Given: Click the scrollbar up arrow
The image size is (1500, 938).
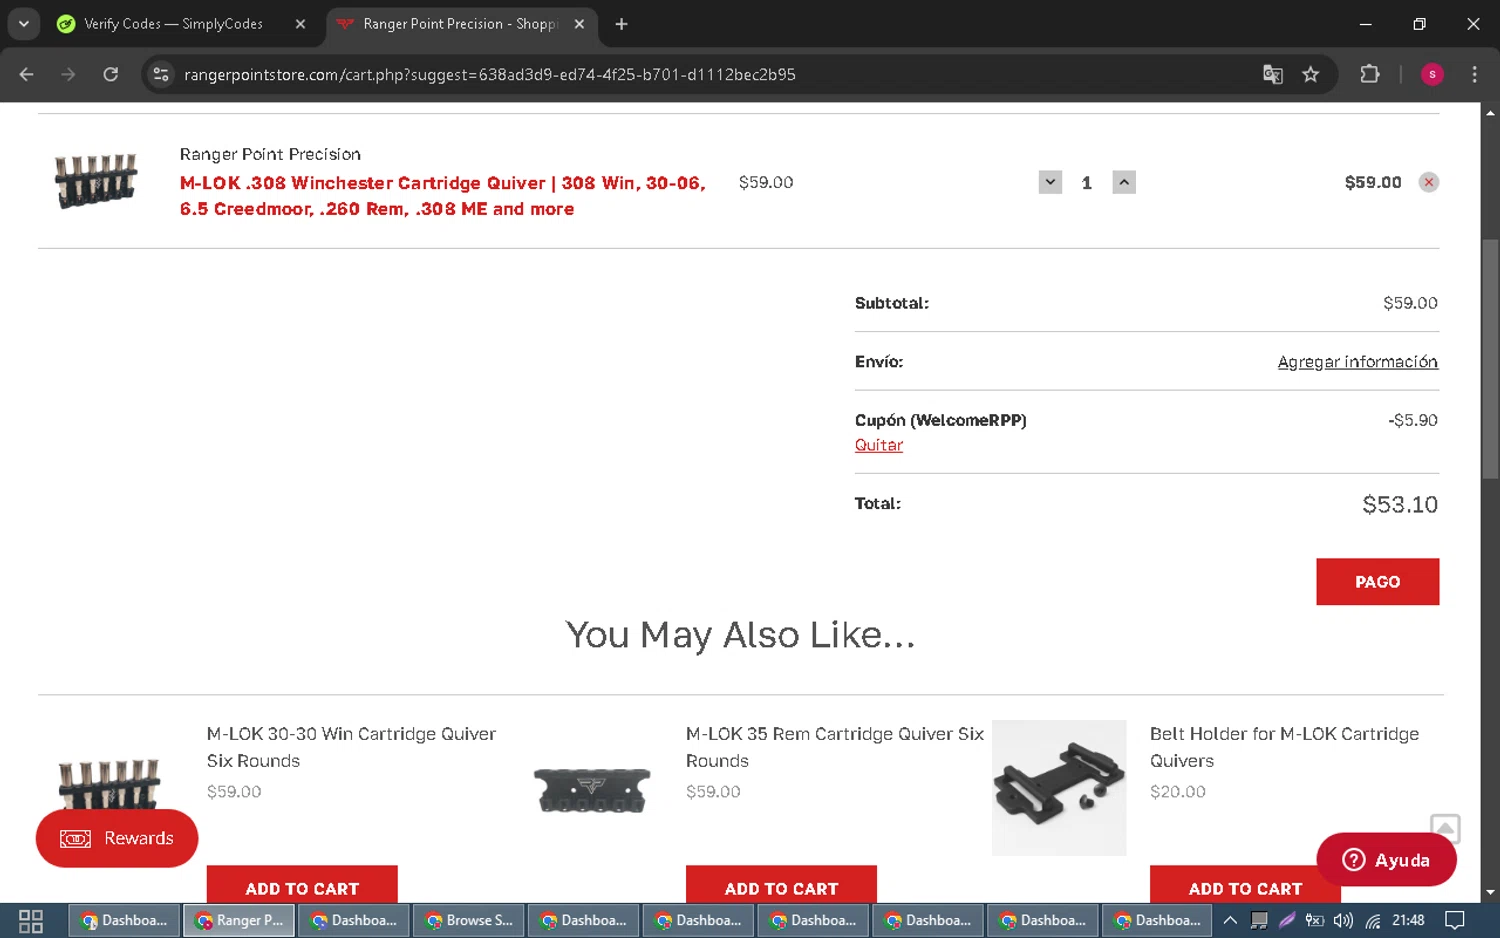Looking at the screenshot, I should [1490, 113].
